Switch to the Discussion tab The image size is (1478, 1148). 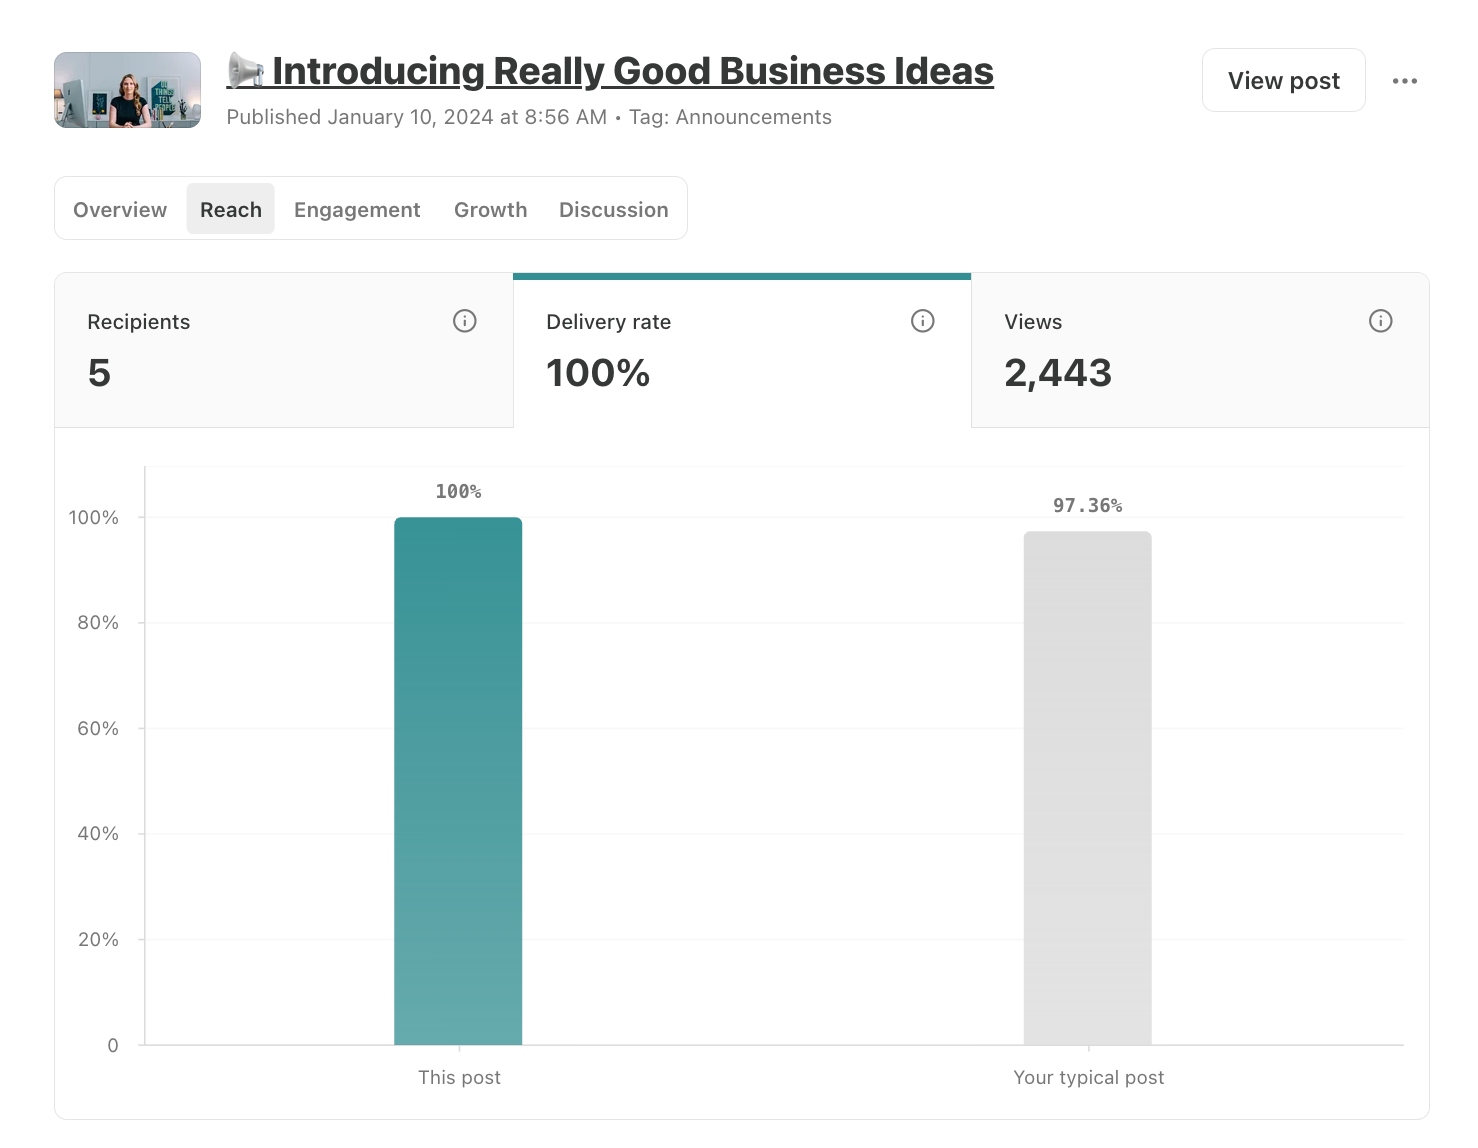pos(613,209)
